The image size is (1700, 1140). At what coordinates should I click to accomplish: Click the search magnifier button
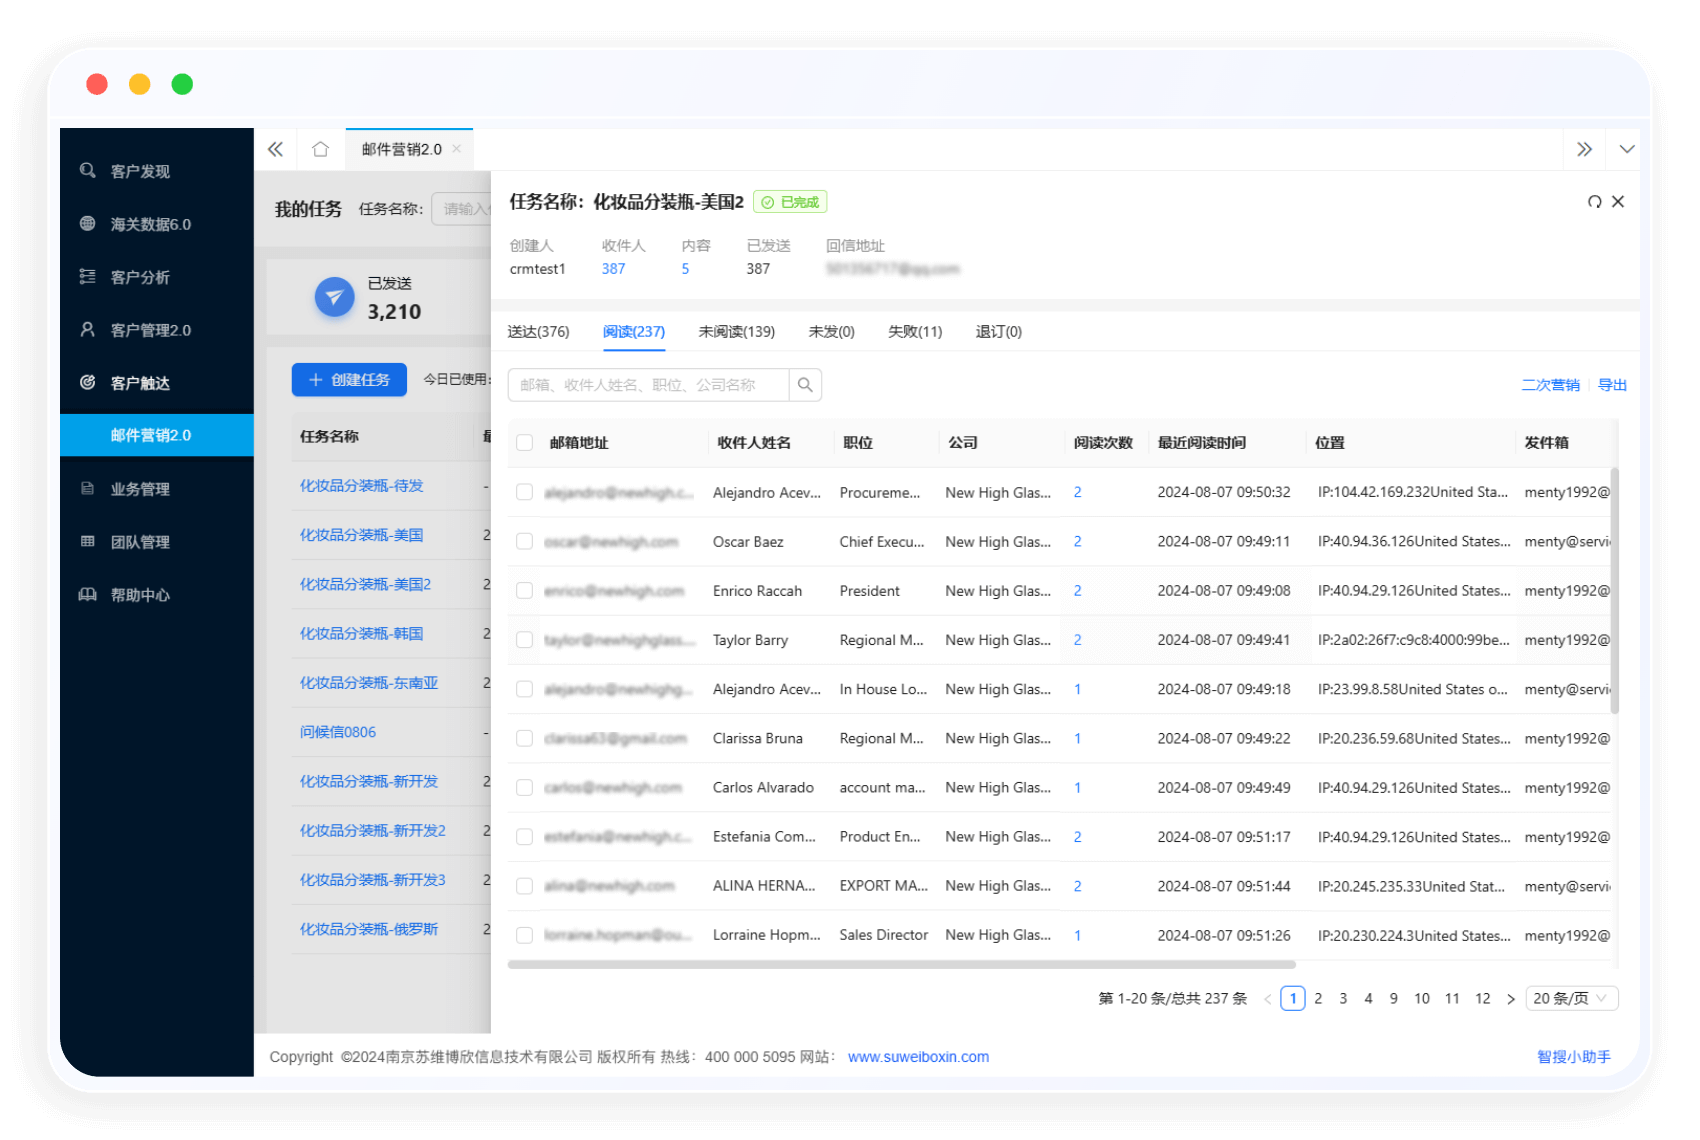pyautogui.click(x=805, y=385)
